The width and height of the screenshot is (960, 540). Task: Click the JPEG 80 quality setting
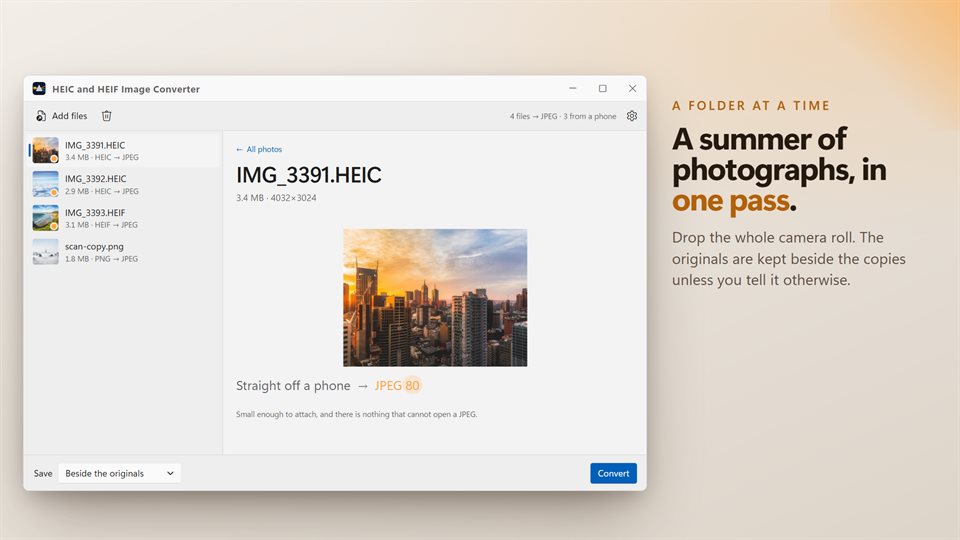[x=397, y=386]
